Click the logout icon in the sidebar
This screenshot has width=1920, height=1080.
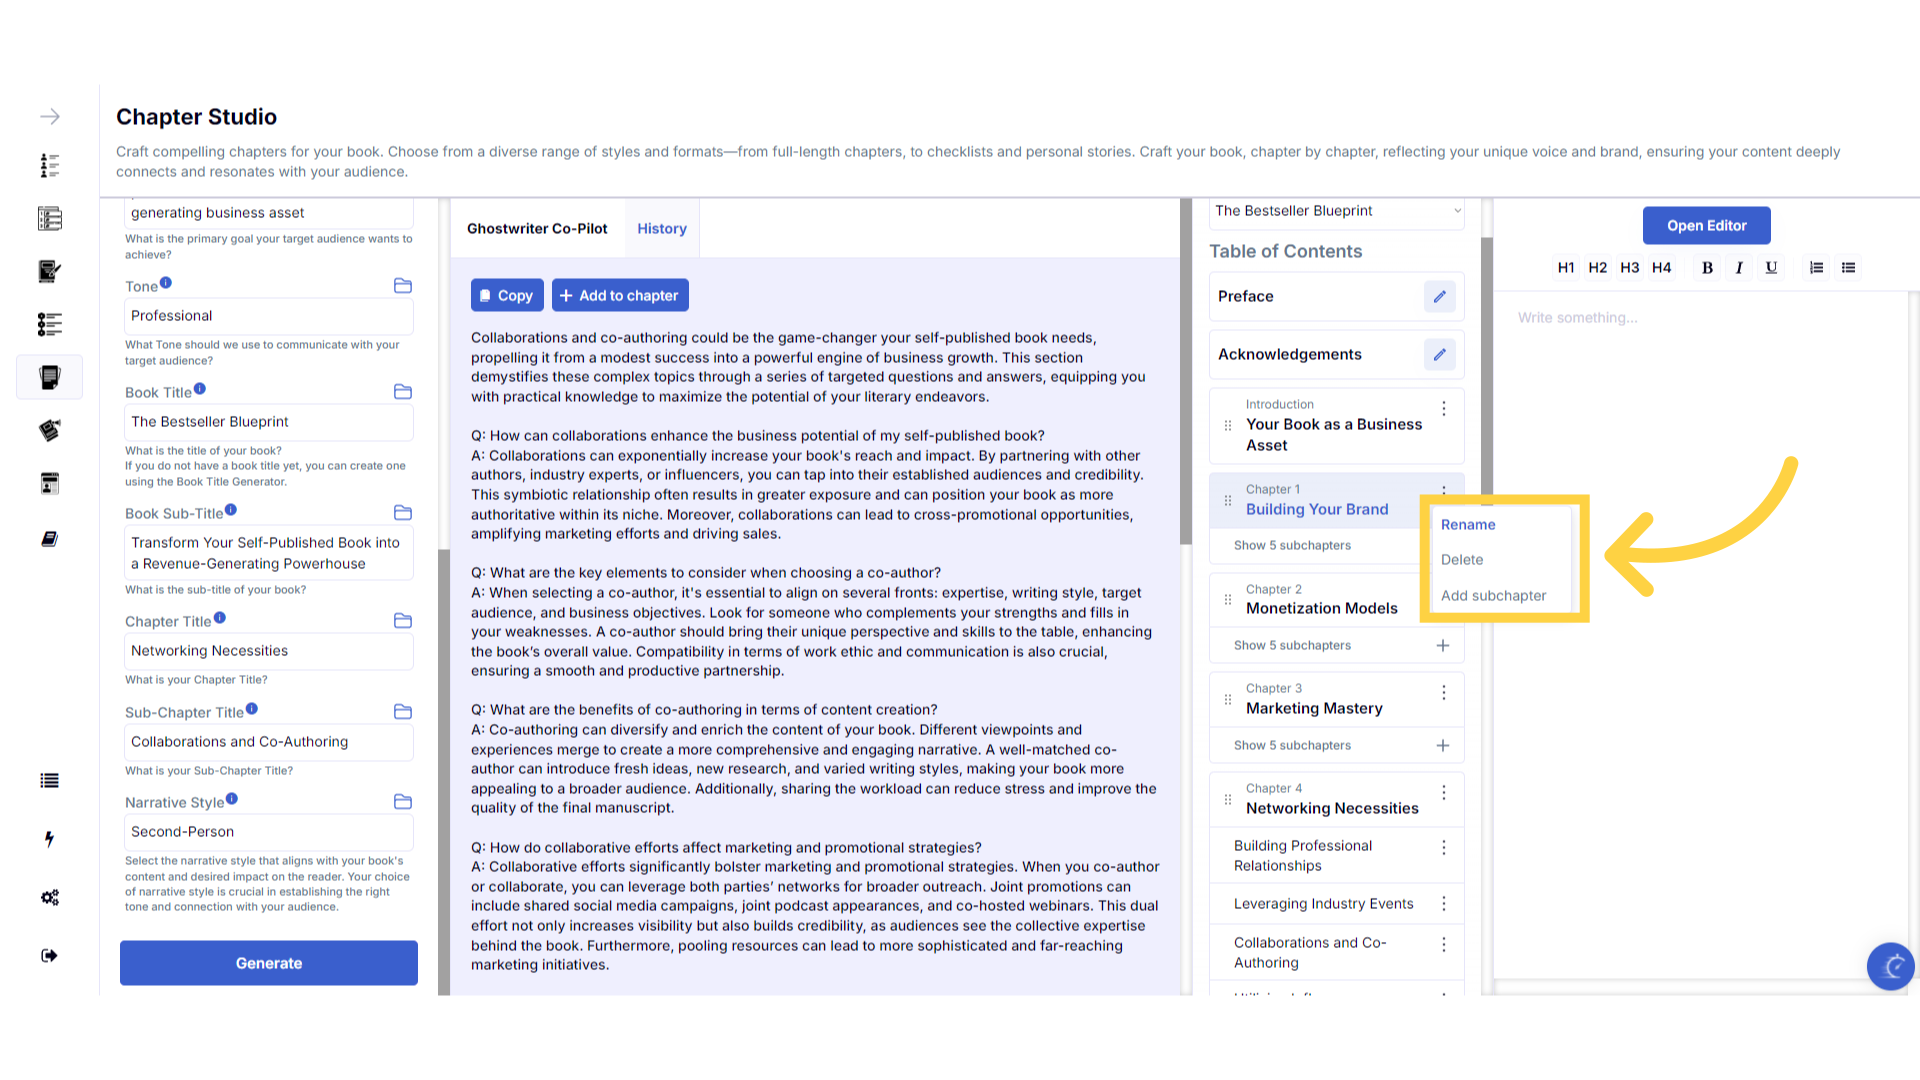click(x=49, y=955)
